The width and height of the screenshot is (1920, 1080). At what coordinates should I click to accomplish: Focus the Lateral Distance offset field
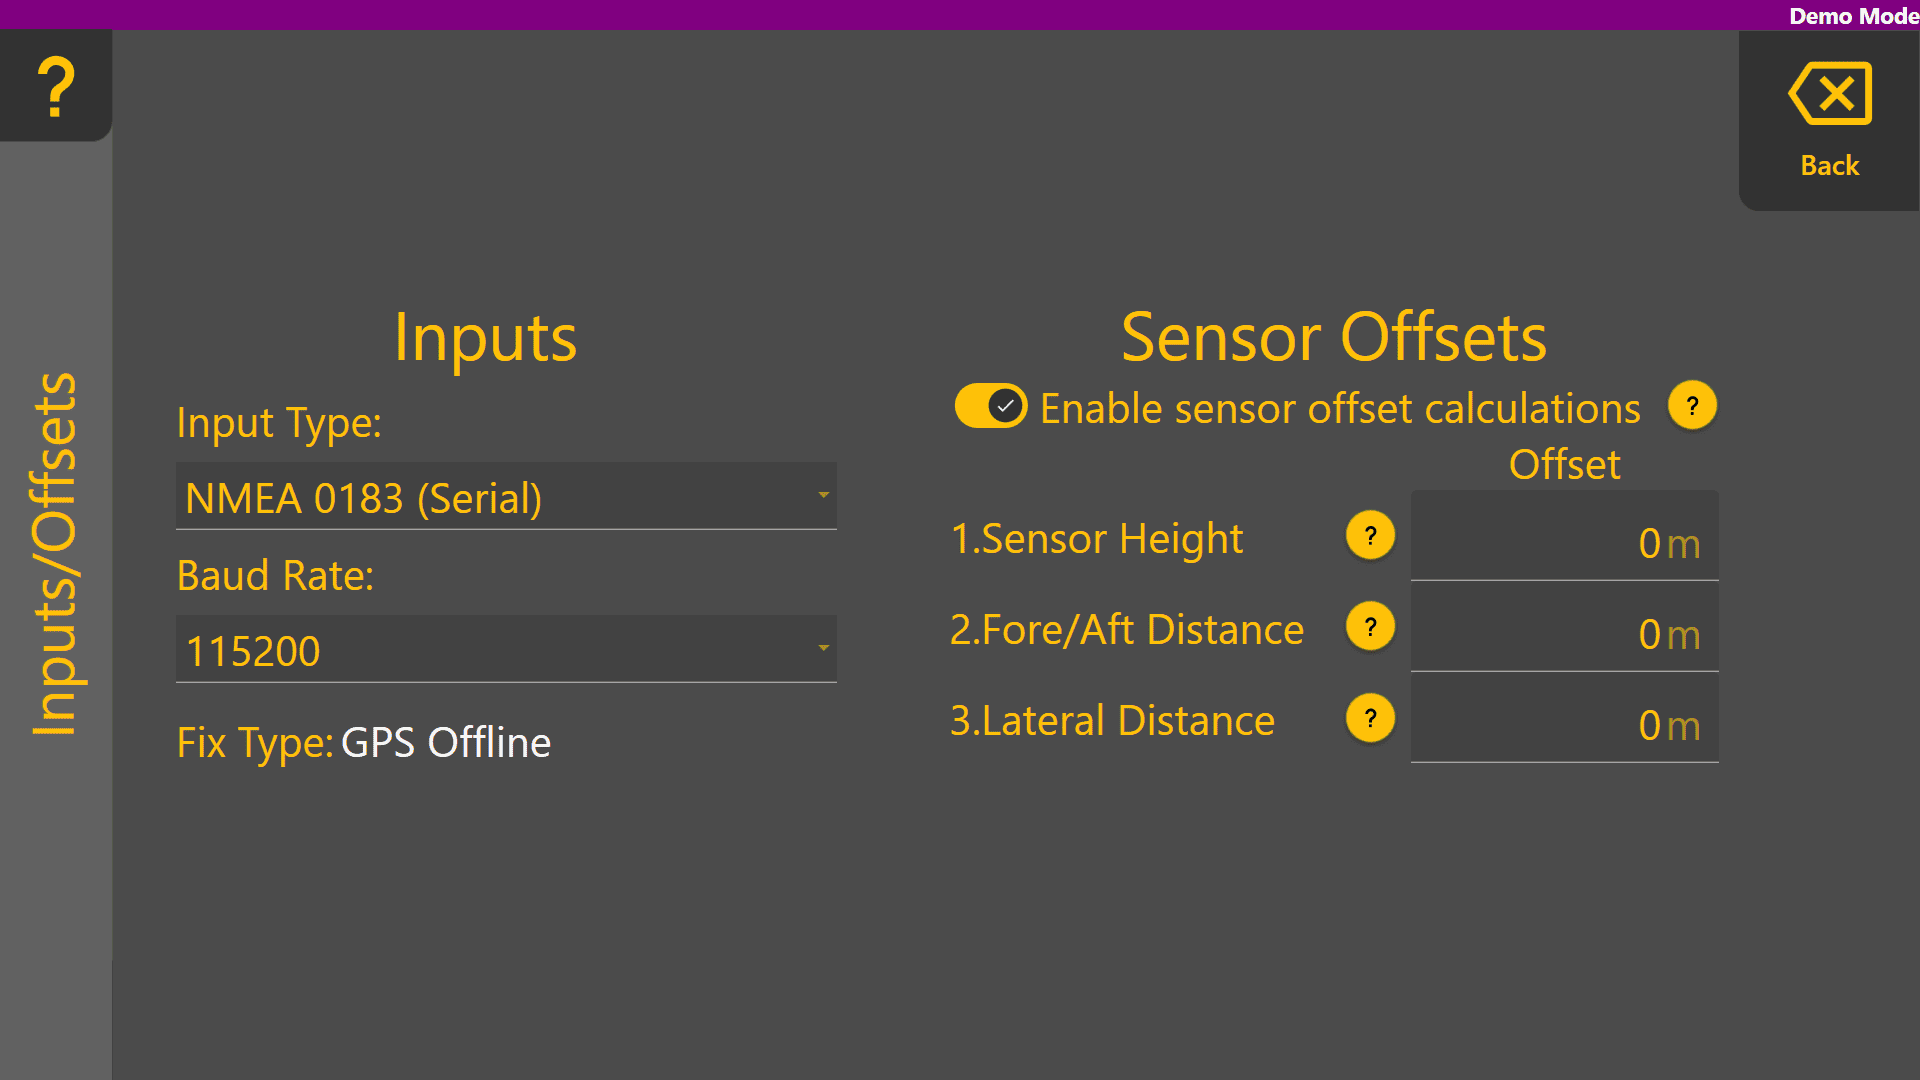[x=1564, y=722]
